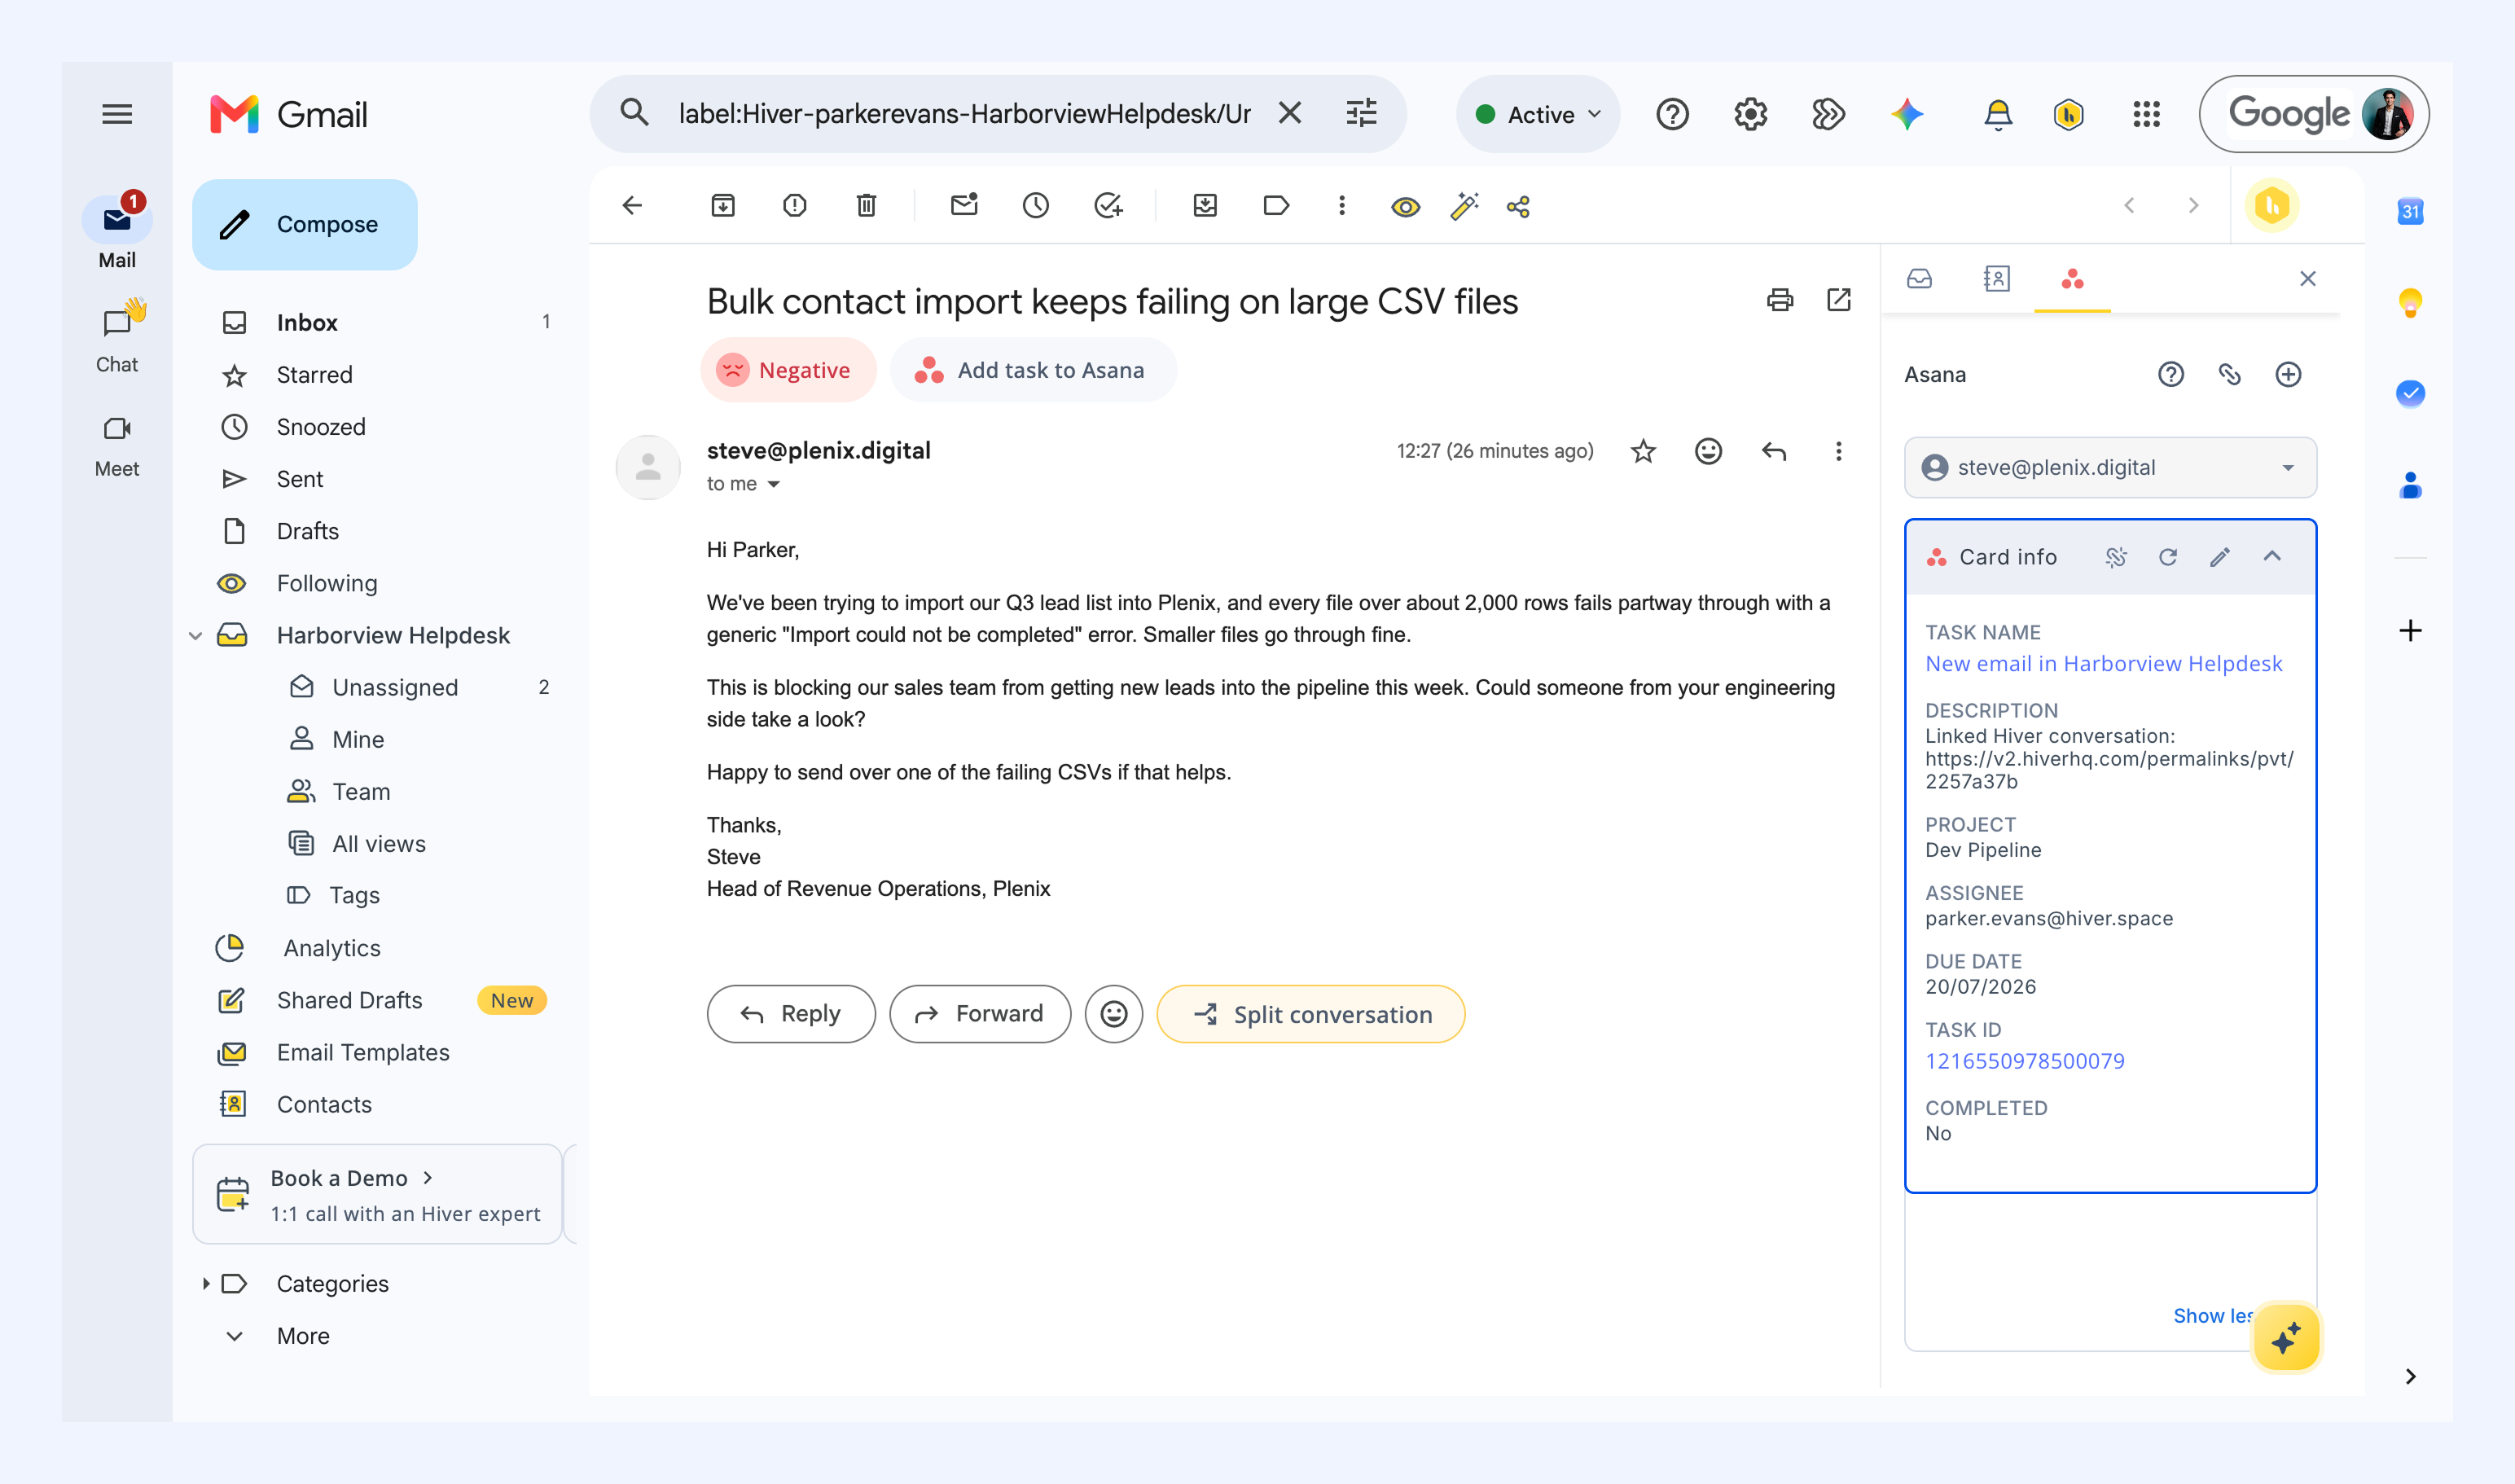Viewport: 2515px width, 1484px height.
Task: Click the Hiver share conversation icon
Action: [1518, 207]
